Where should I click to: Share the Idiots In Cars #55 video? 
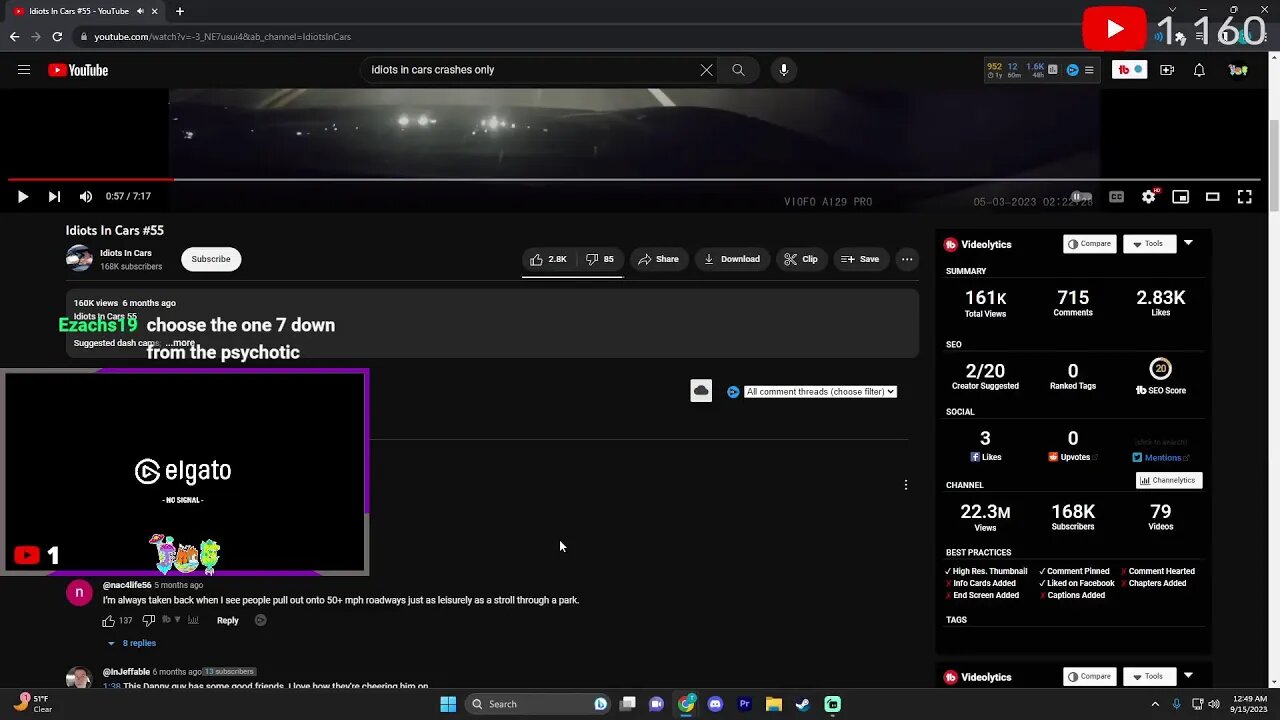pyautogui.click(x=658, y=259)
